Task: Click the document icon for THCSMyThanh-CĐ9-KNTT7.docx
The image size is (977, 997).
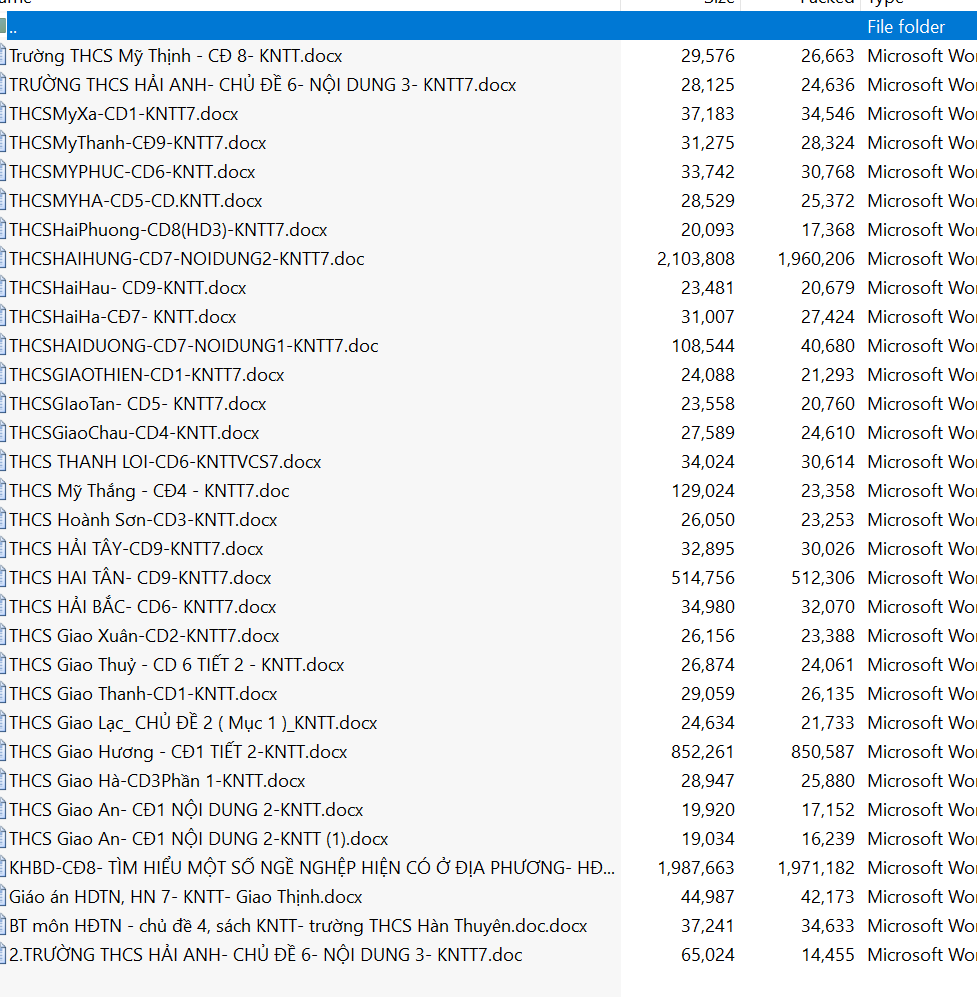Action: (3, 143)
